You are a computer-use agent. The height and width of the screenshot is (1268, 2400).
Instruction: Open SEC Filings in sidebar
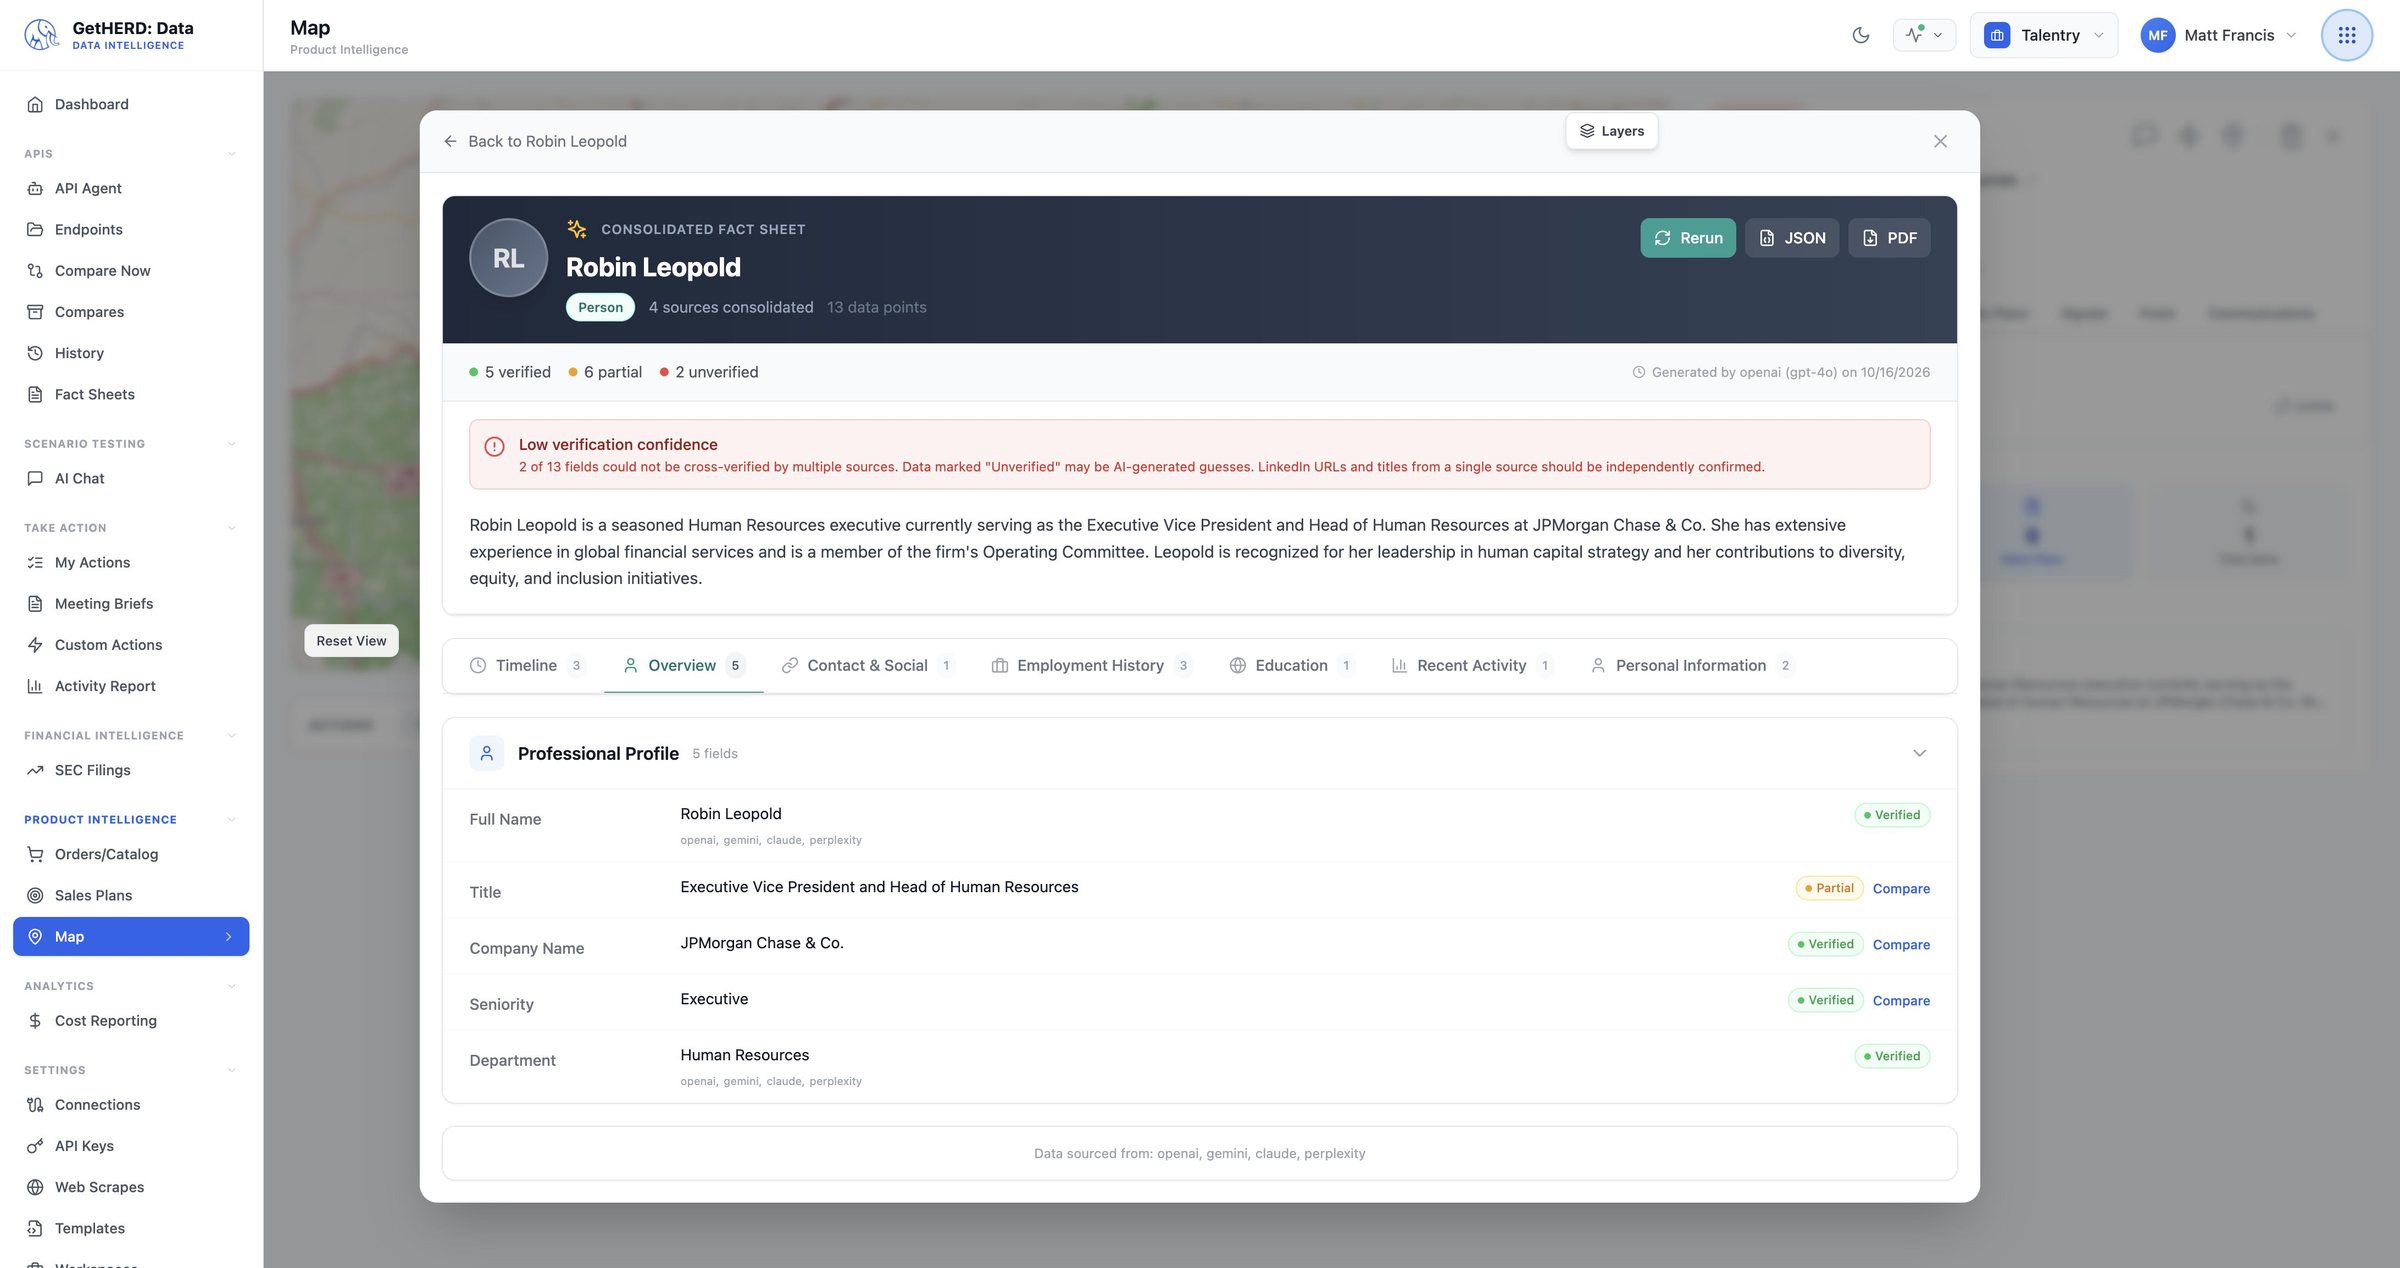click(131, 770)
